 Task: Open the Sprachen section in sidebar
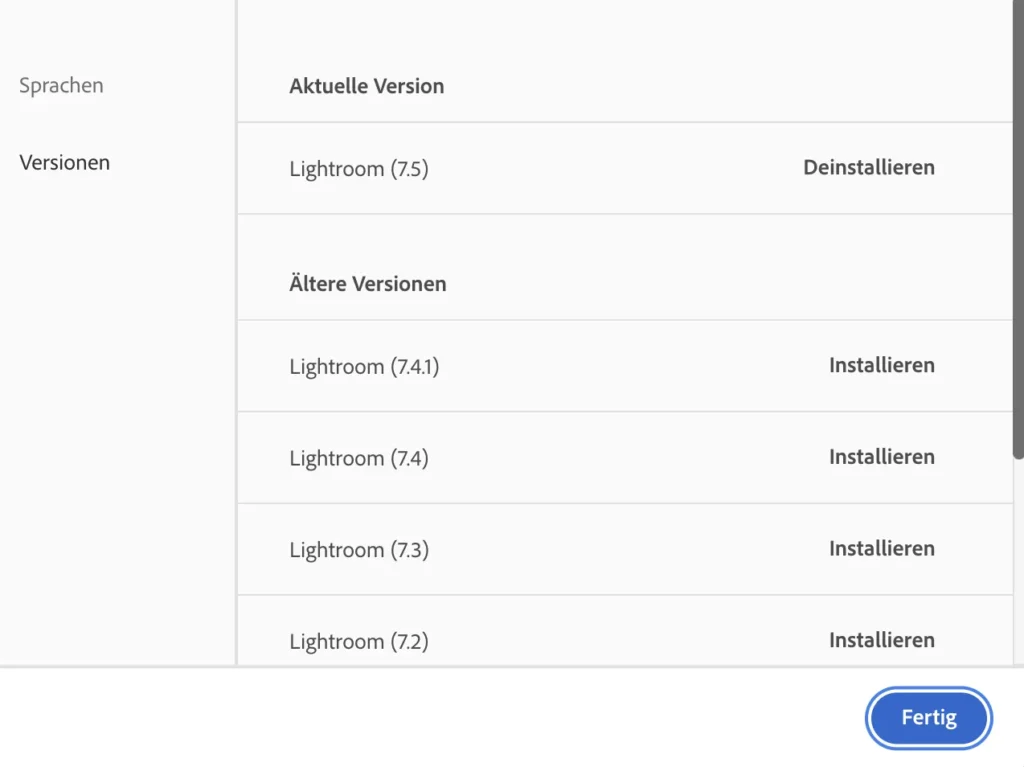click(61, 86)
